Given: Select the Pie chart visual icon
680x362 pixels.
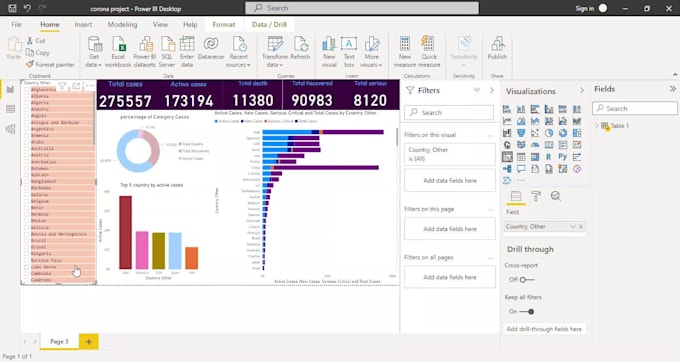Looking at the screenshot, I should point(549,133).
